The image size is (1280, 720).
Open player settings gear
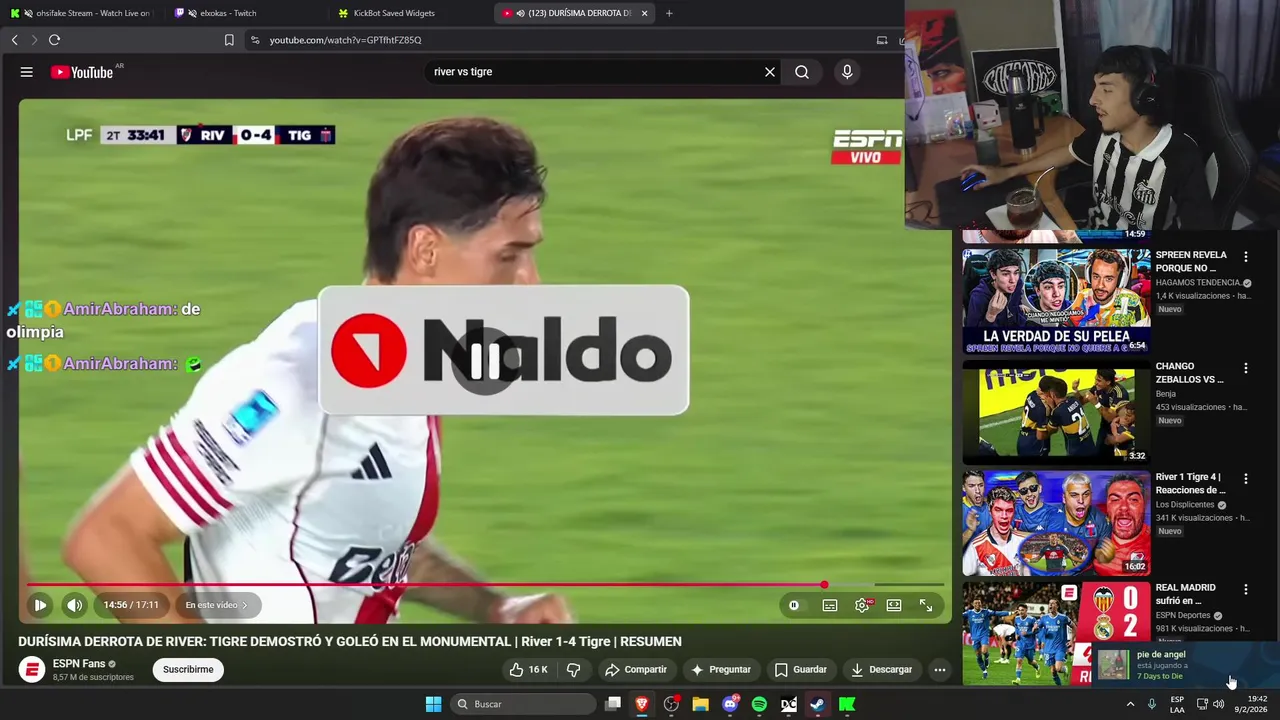[863, 605]
